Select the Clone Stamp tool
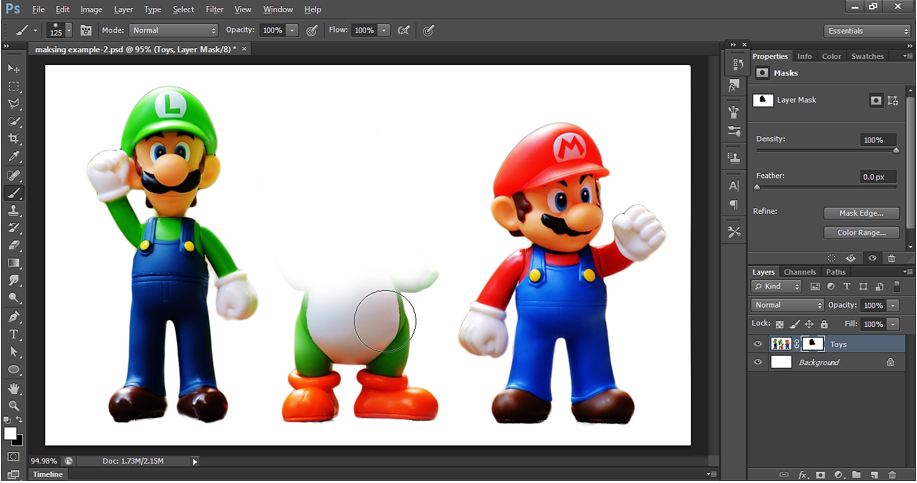This screenshot has width=917, height=483. [x=13, y=210]
